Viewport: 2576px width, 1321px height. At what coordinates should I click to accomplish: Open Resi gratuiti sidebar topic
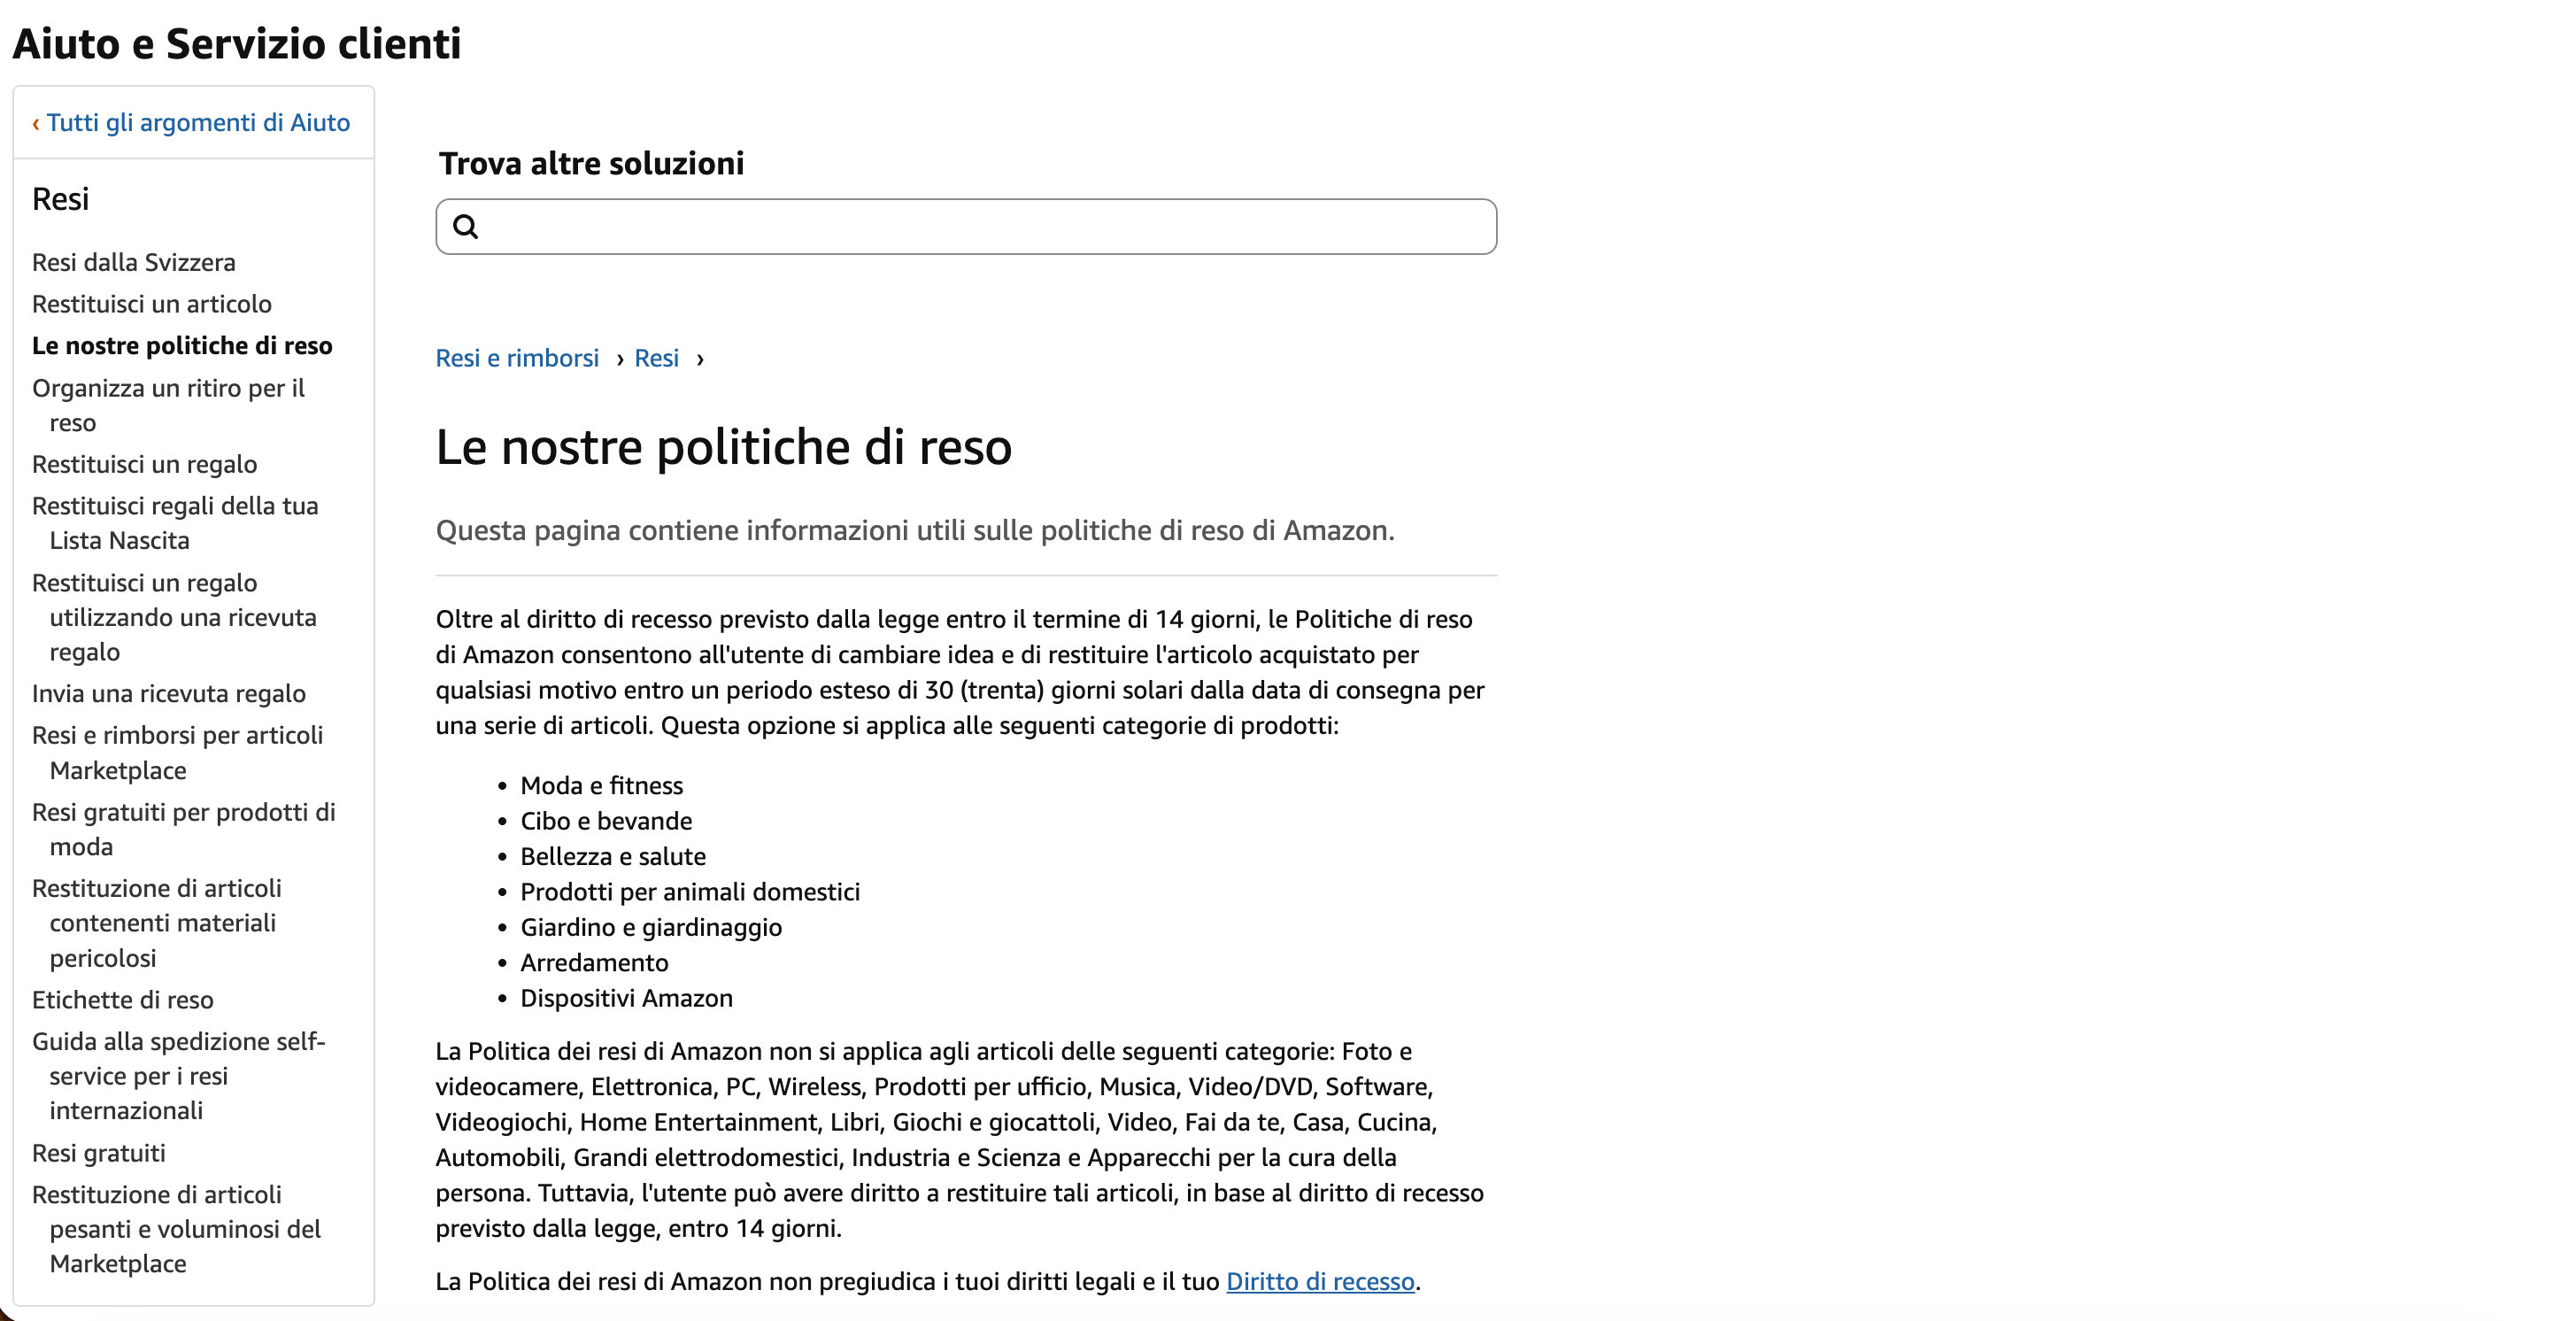click(x=99, y=1153)
